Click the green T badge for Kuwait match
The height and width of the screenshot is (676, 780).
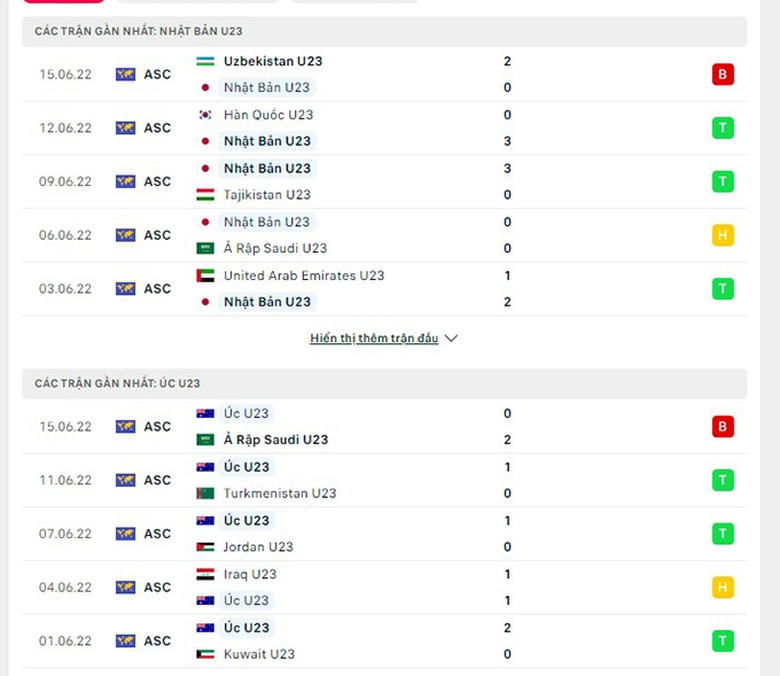(x=722, y=641)
